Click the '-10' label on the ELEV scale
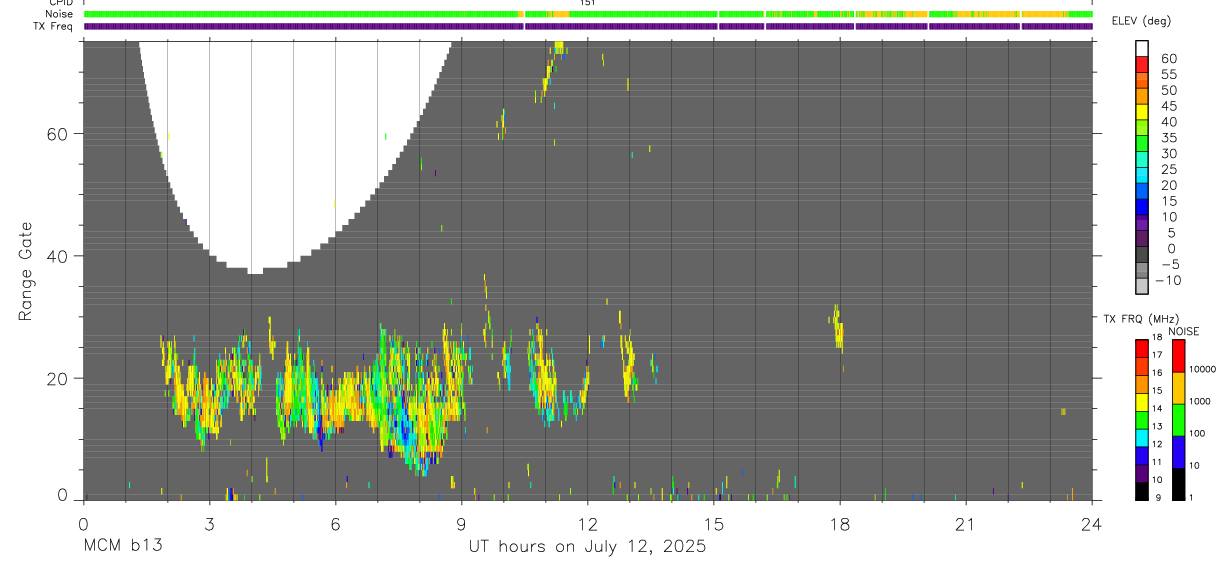 (1167, 280)
